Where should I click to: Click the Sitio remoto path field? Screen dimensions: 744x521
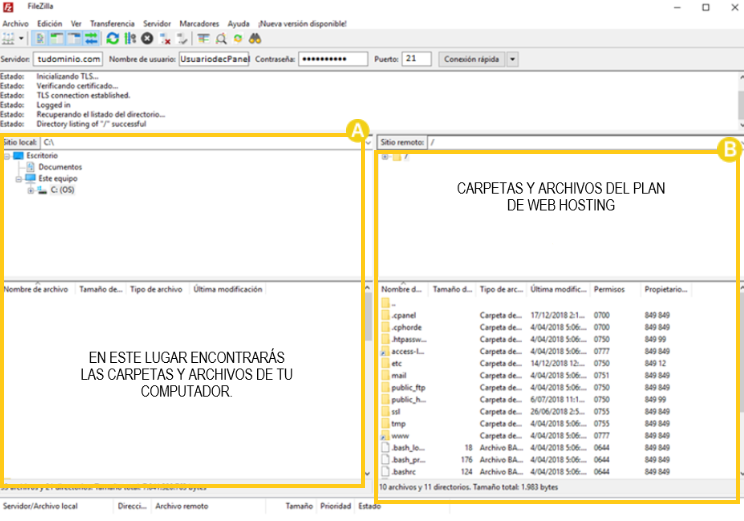click(x=584, y=142)
